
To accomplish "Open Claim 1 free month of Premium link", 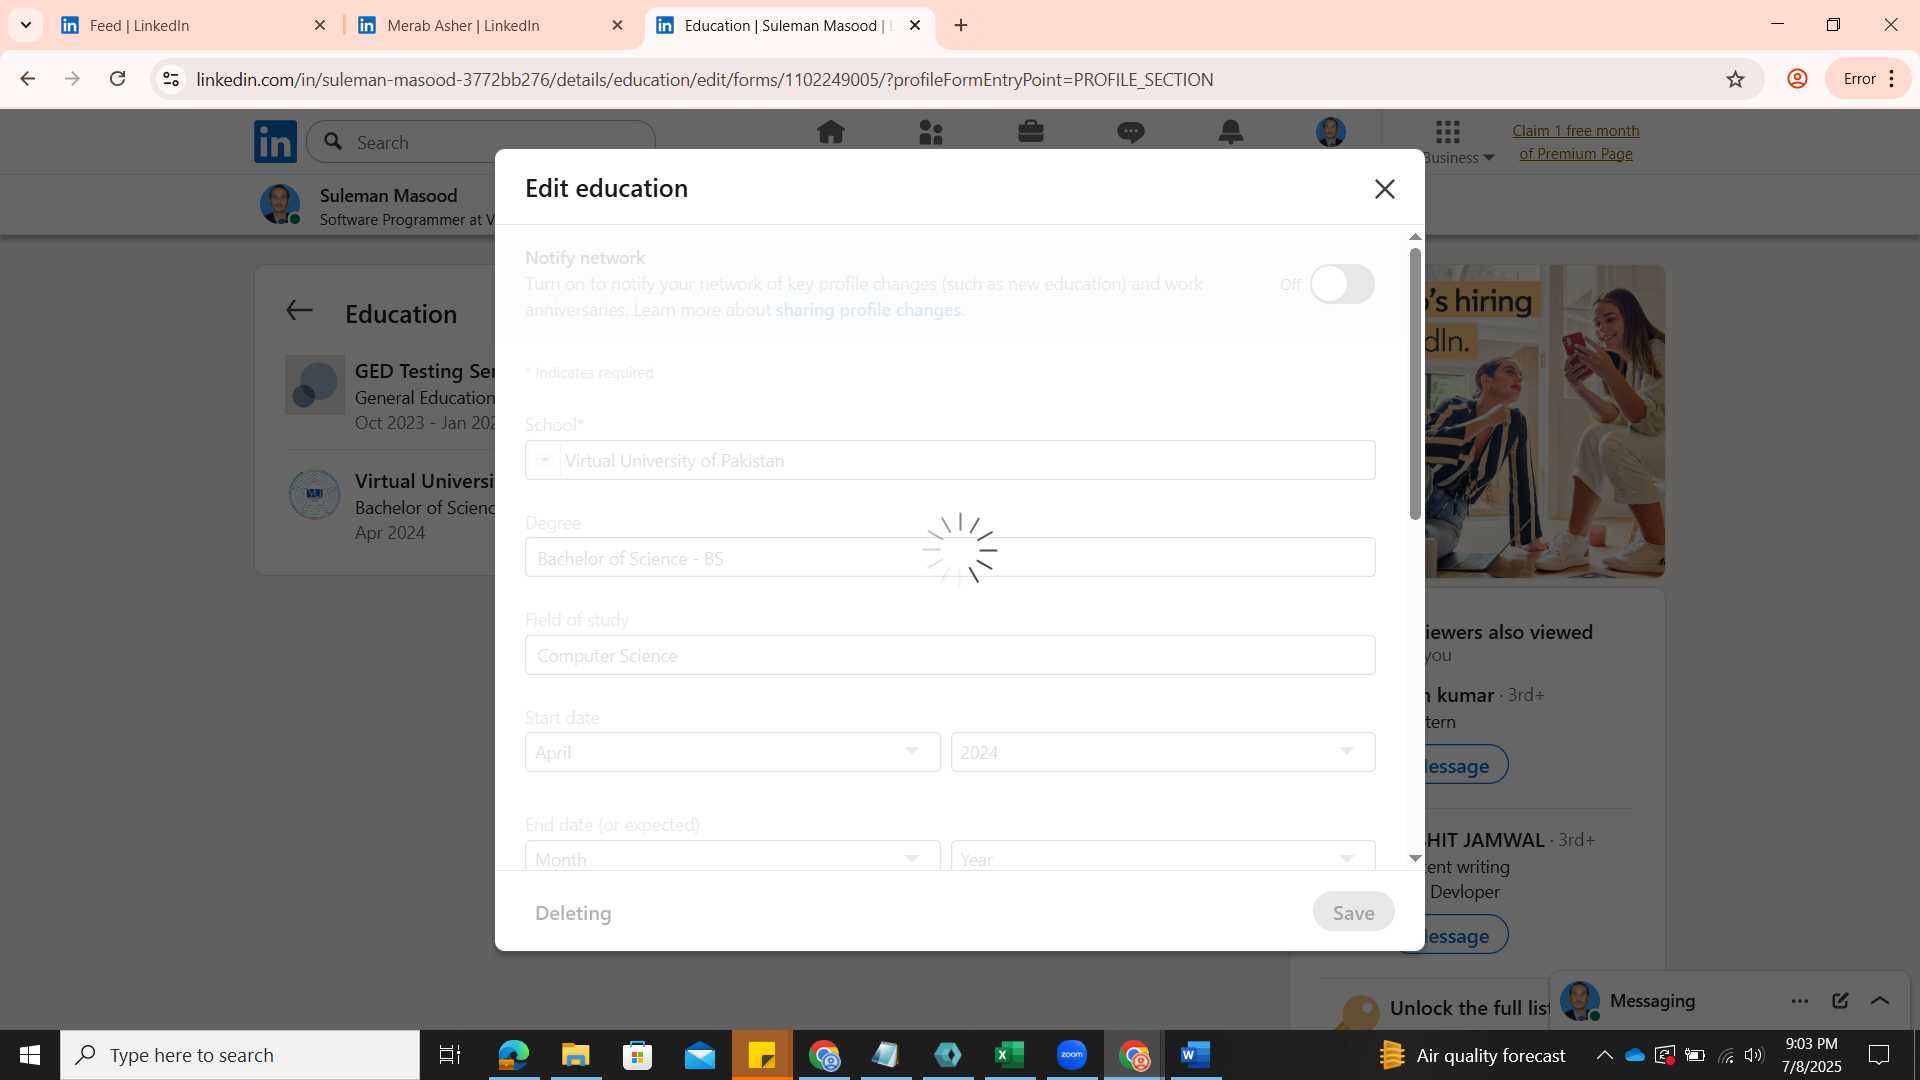I will pyautogui.click(x=1576, y=142).
